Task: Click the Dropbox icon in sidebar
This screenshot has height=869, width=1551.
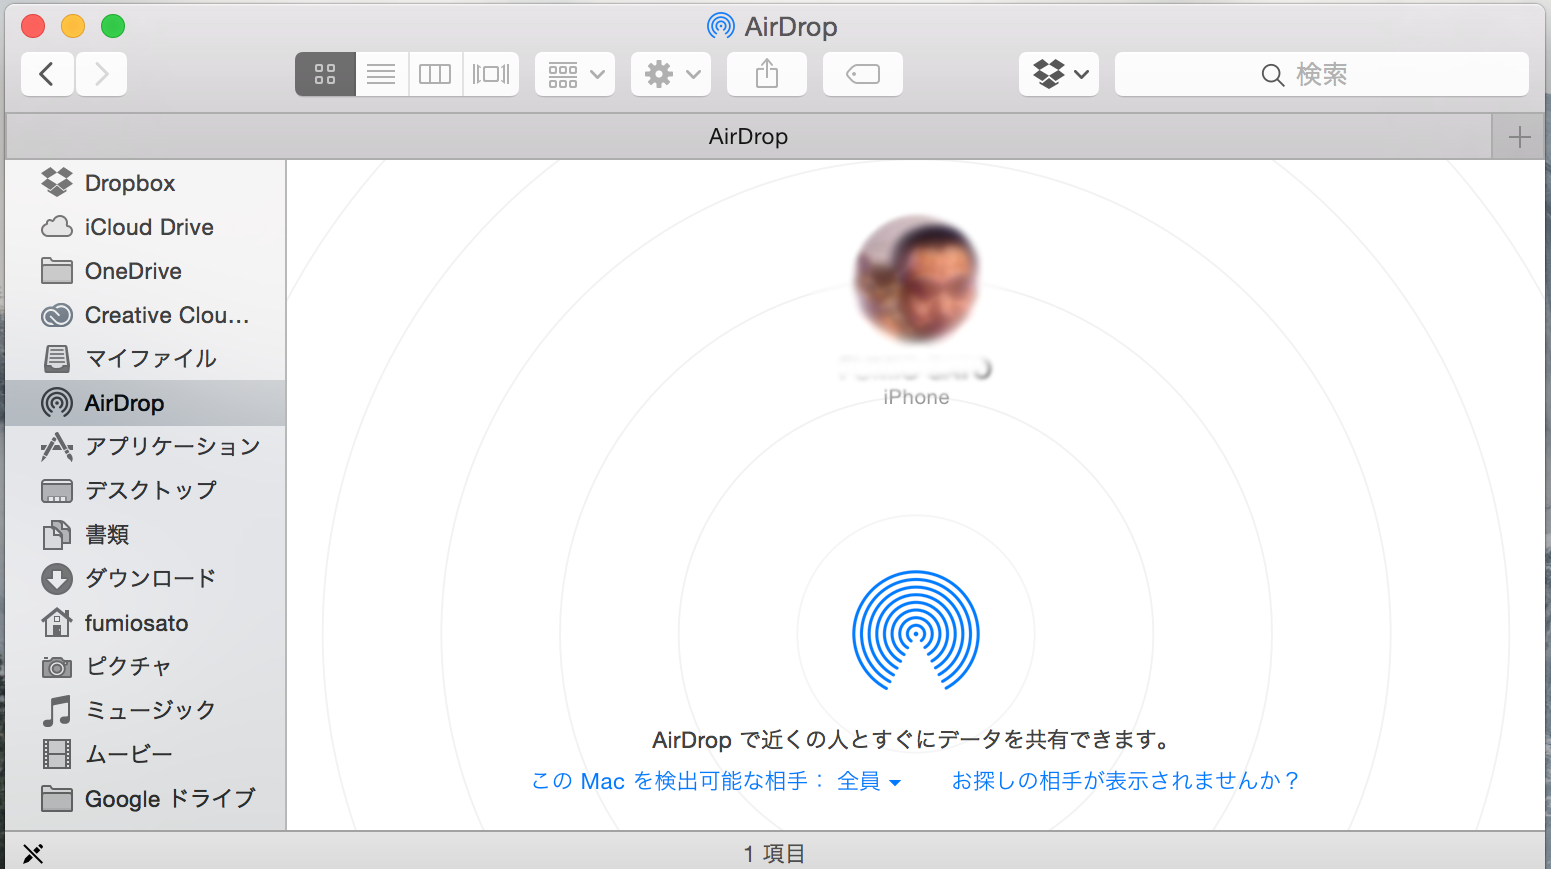Action: (57, 182)
